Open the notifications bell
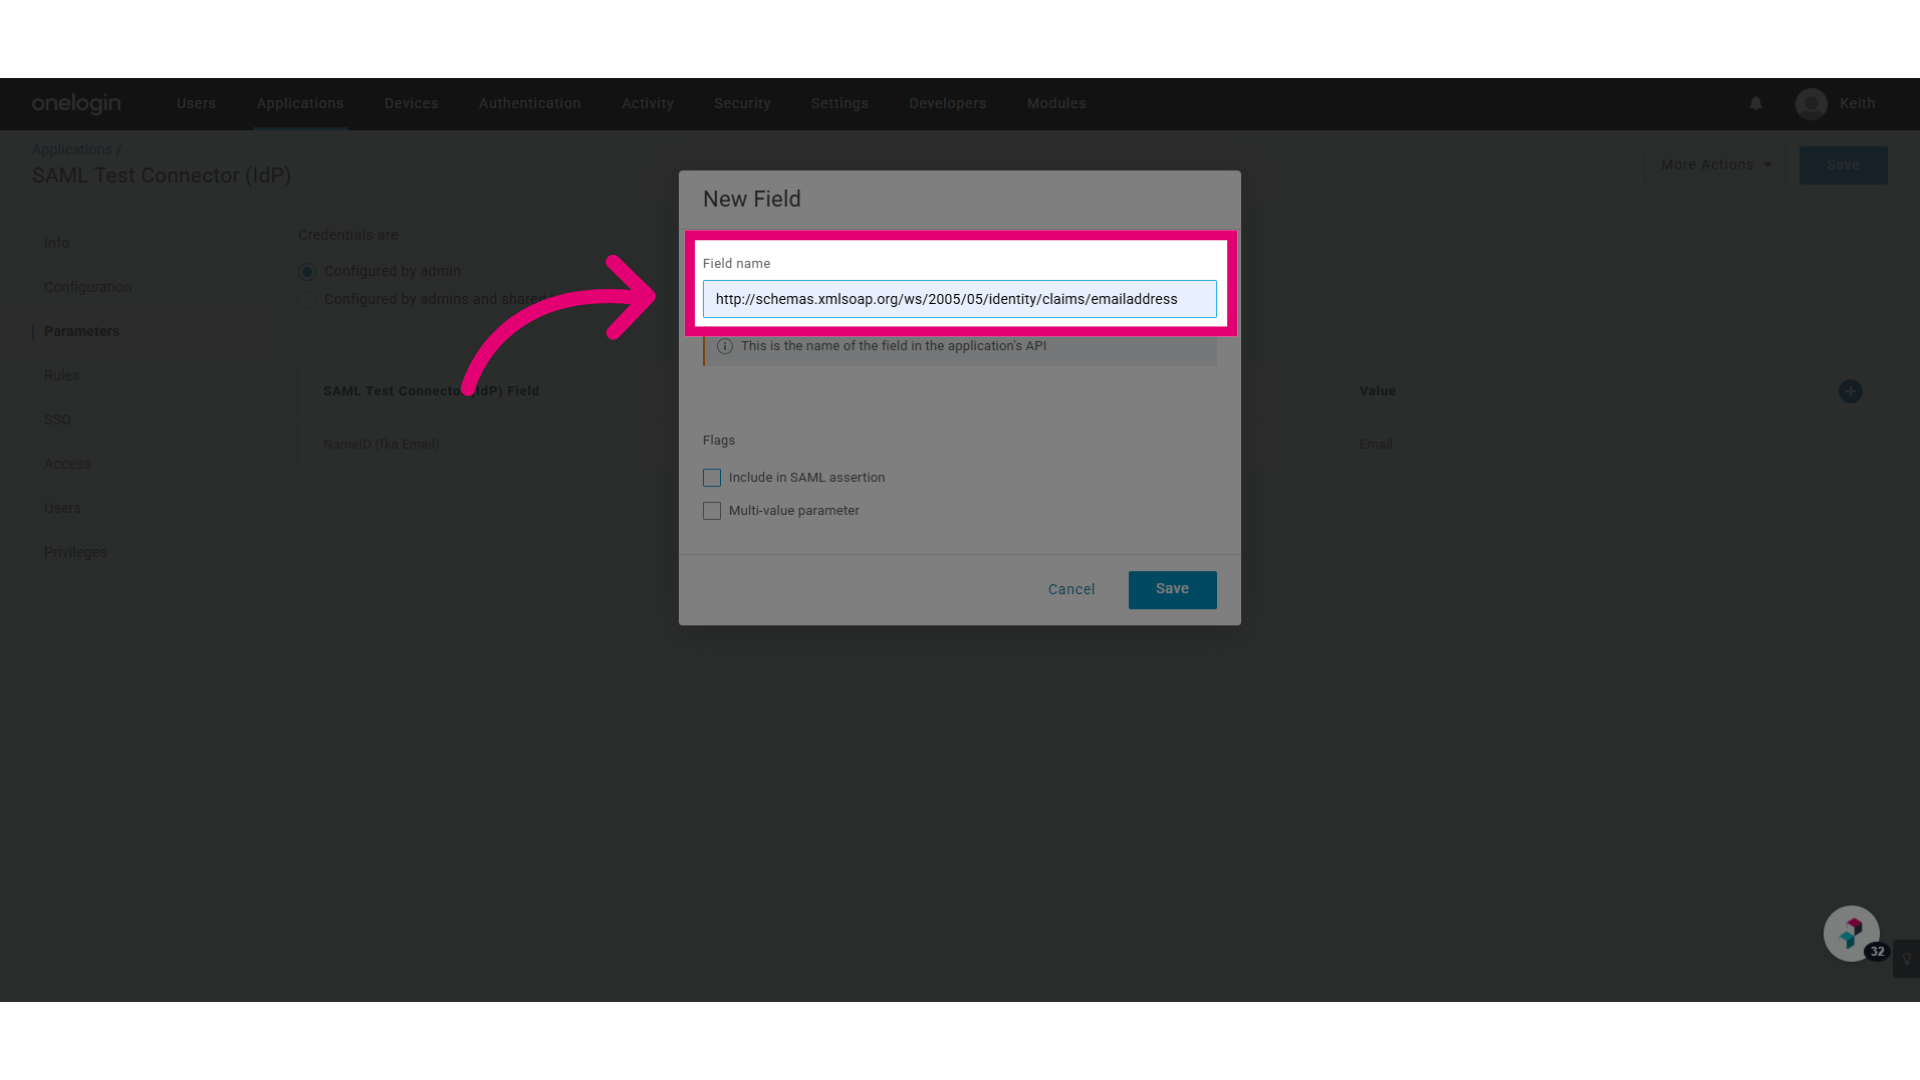 click(1755, 104)
